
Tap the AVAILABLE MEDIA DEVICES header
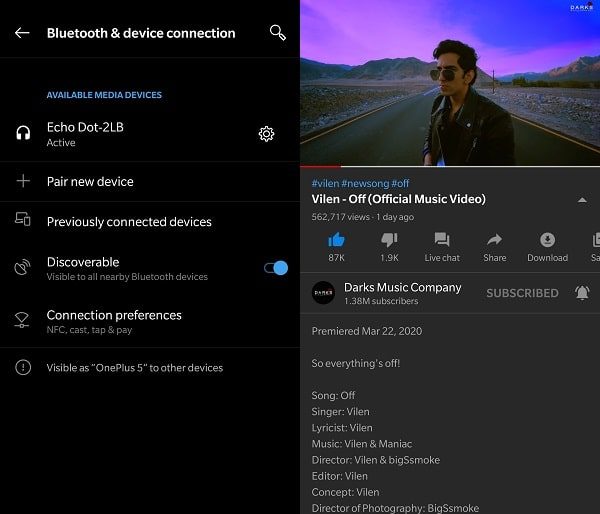click(x=104, y=95)
